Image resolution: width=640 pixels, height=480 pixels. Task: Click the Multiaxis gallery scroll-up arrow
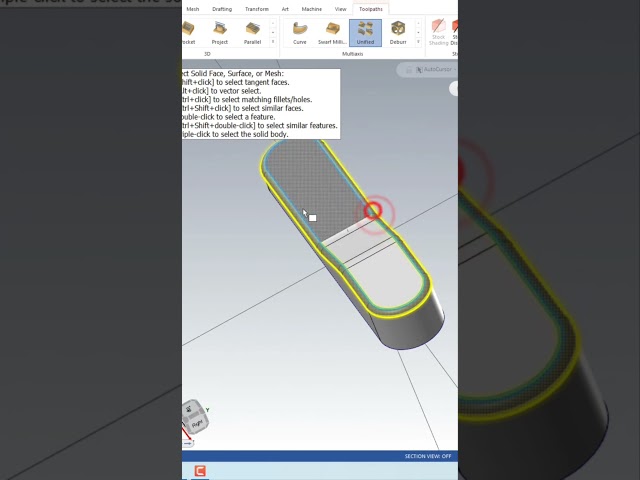pyautogui.click(x=418, y=23)
